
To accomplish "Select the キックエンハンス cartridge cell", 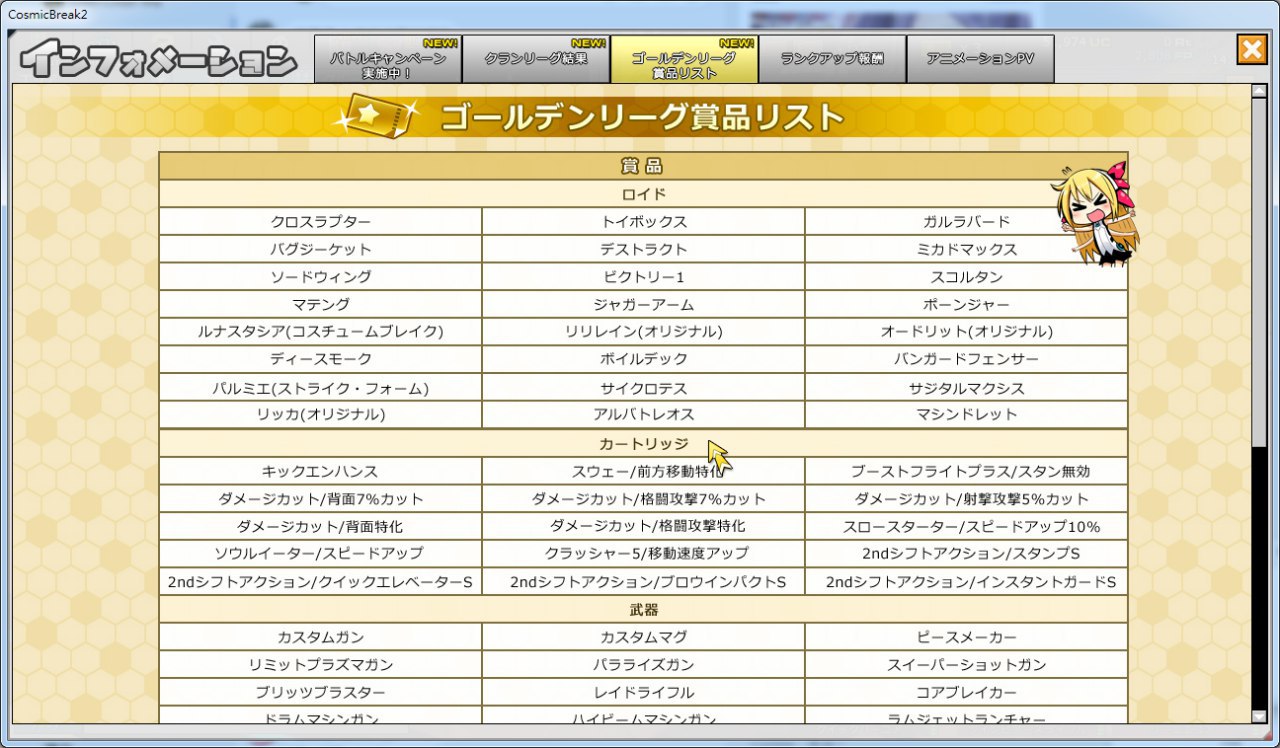I will pyautogui.click(x=320, y=471).
